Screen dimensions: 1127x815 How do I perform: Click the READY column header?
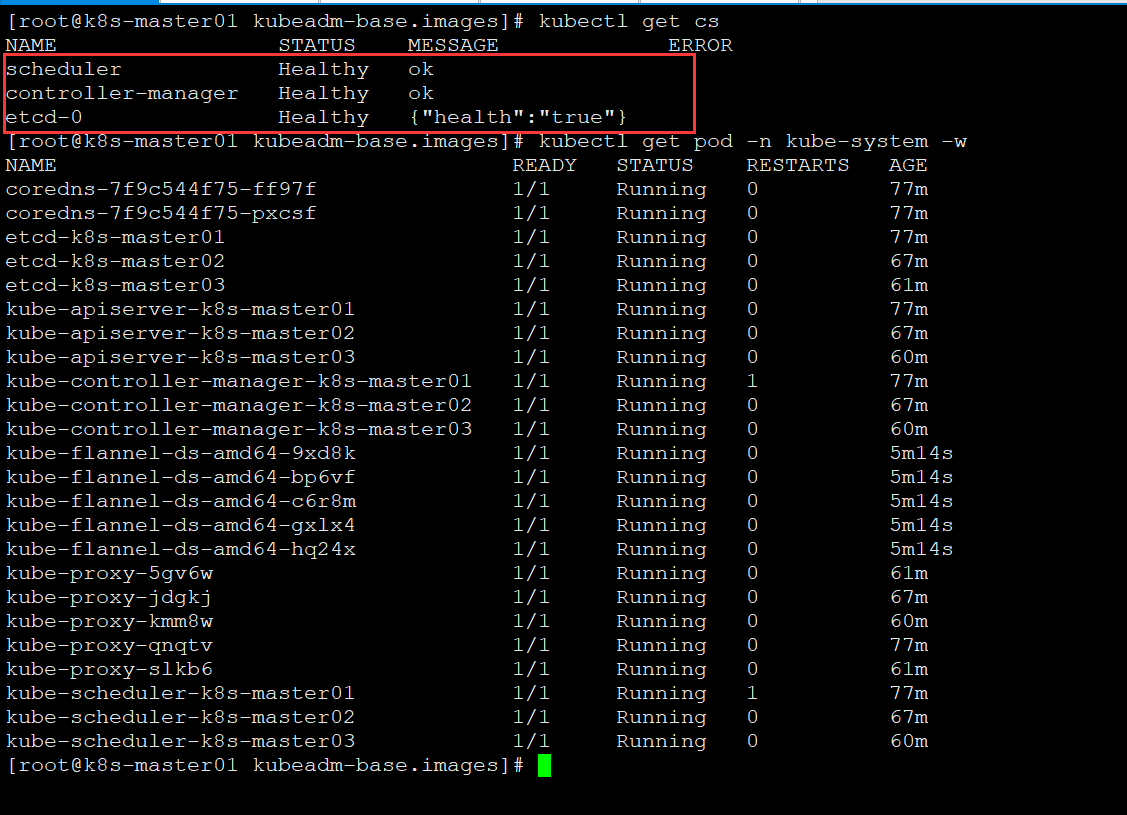544,165
